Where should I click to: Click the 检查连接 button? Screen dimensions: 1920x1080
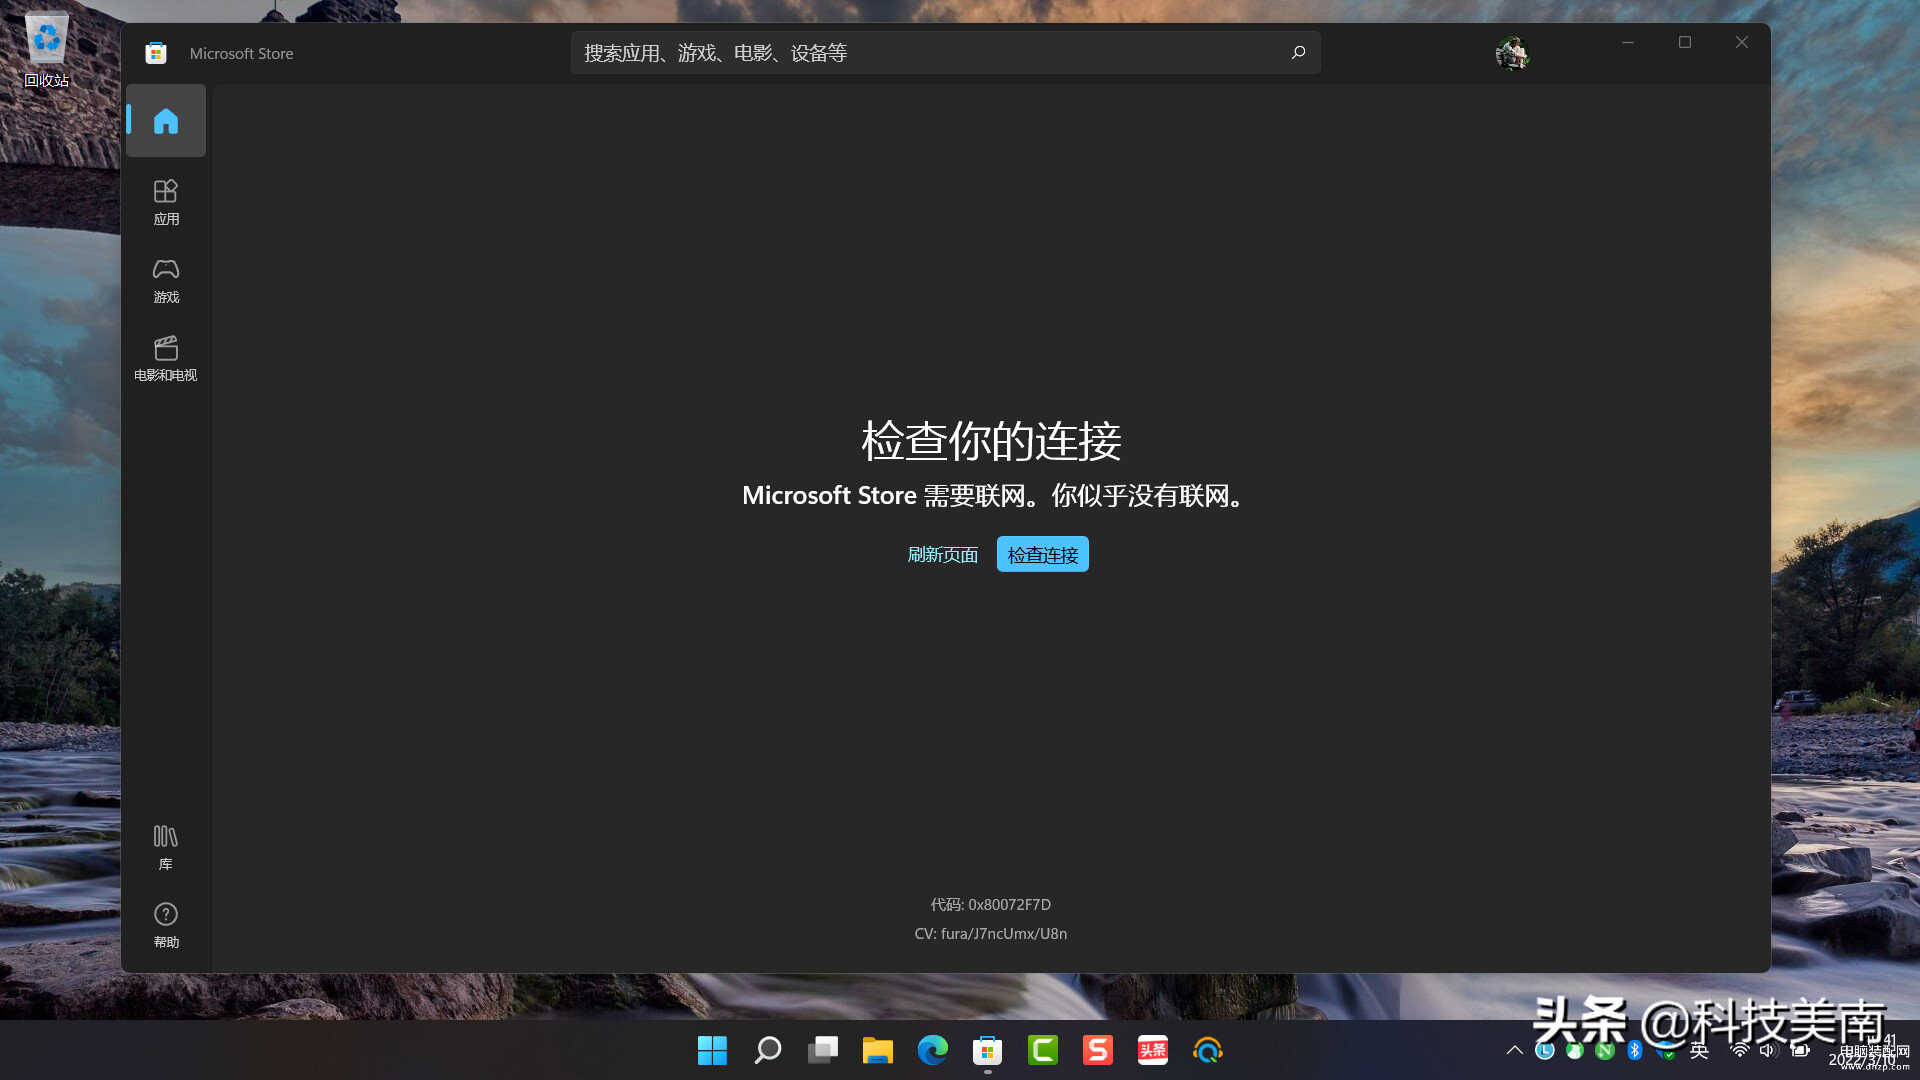click(1042, 554)
